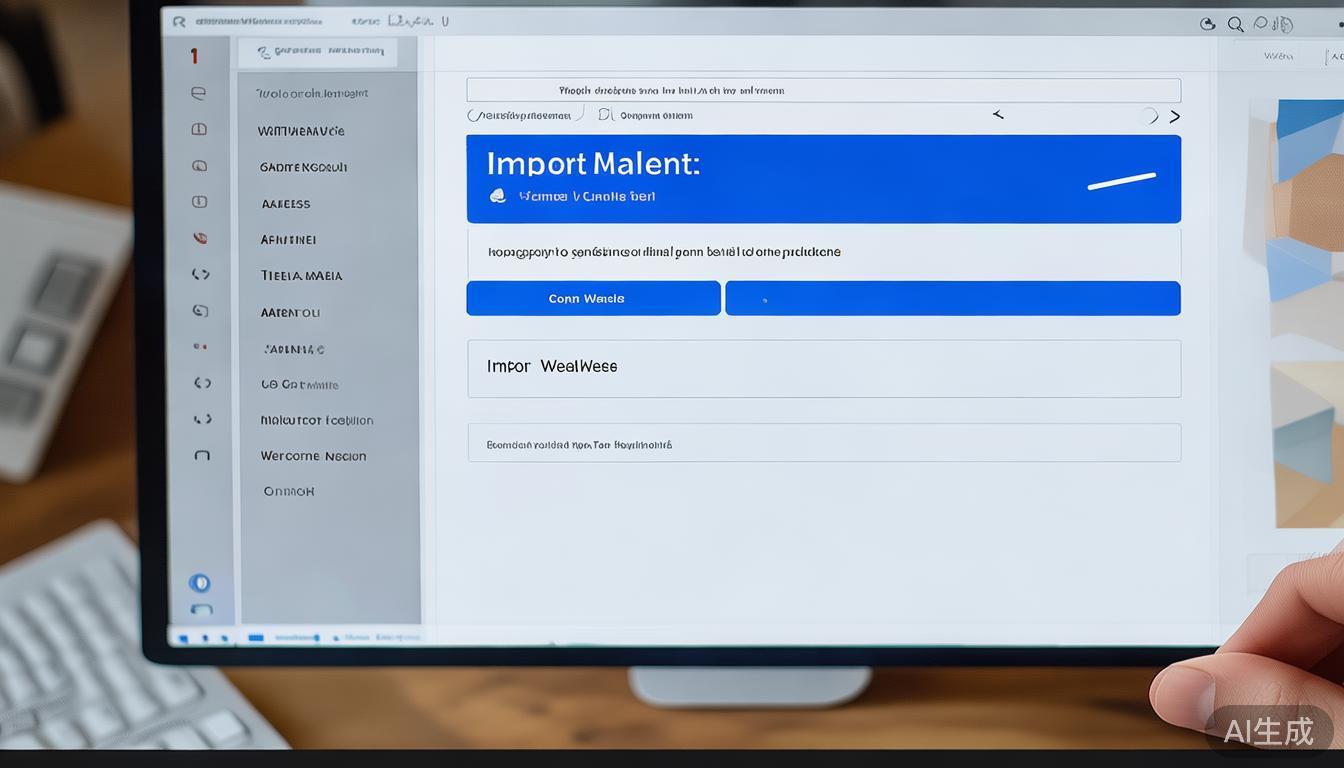Open 'Wercome Necion' sidebar item
The image size is (1344, 768).
[313, 456]
